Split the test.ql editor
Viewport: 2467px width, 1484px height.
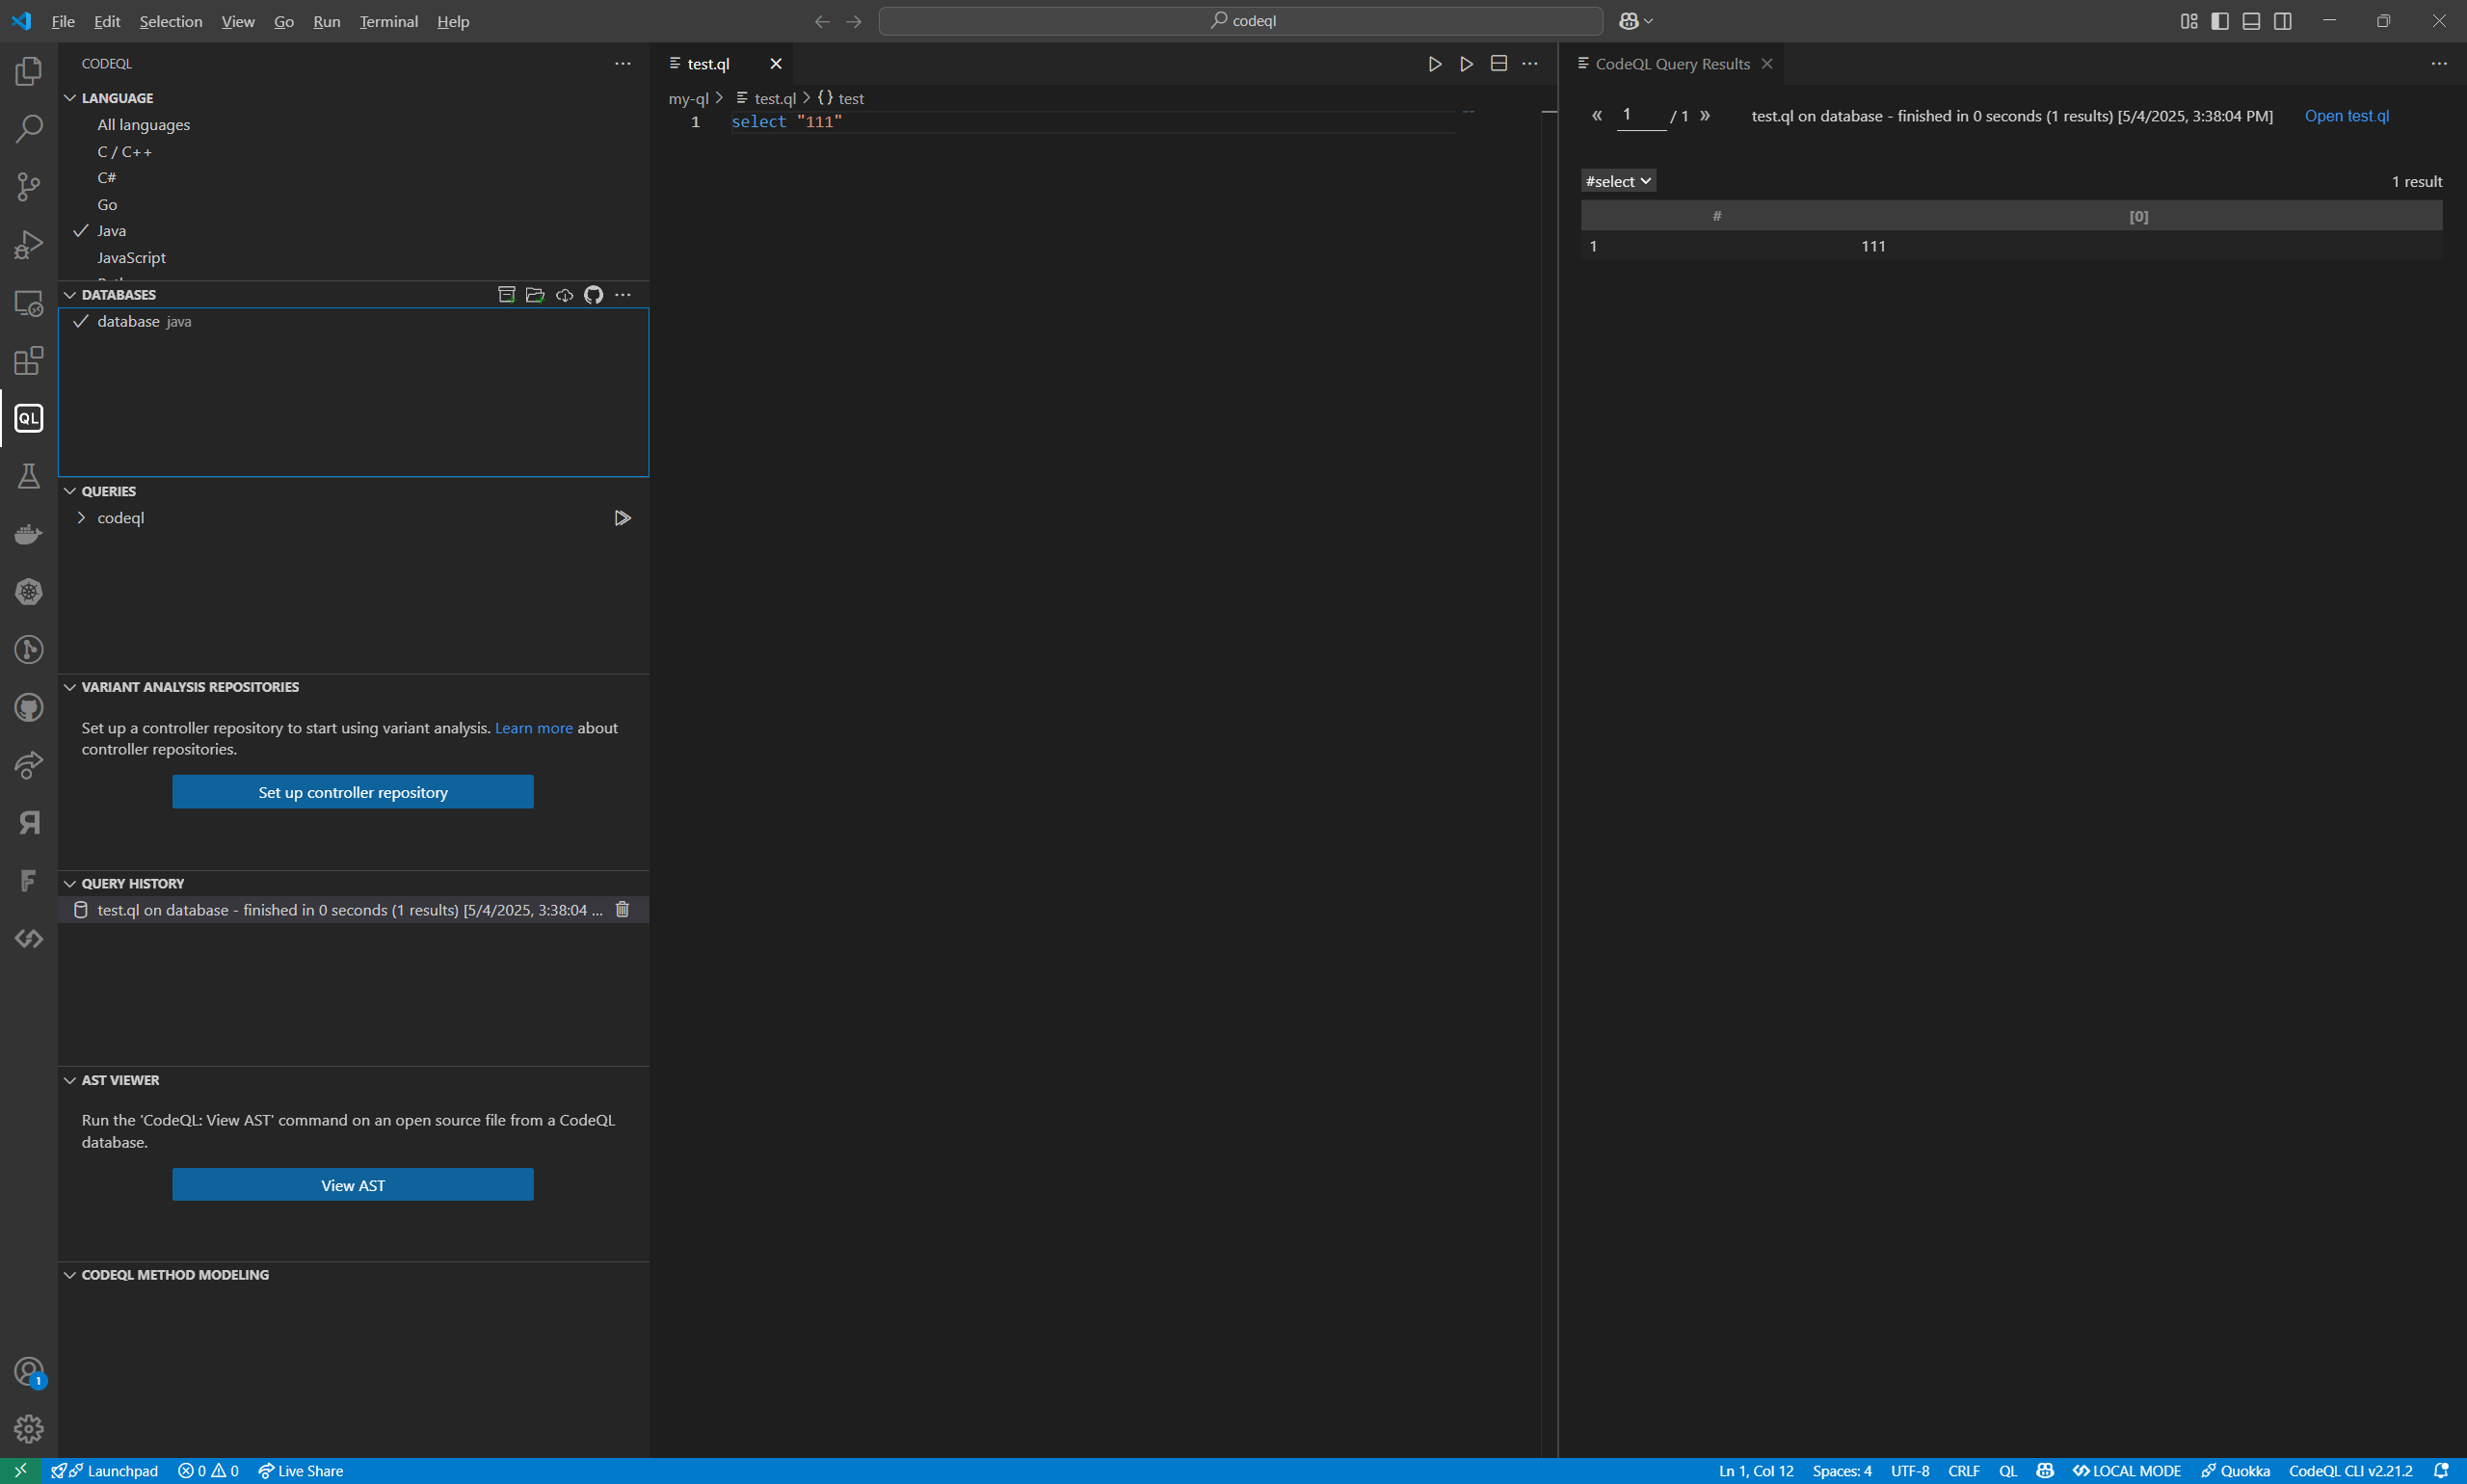coord(1499,64)
